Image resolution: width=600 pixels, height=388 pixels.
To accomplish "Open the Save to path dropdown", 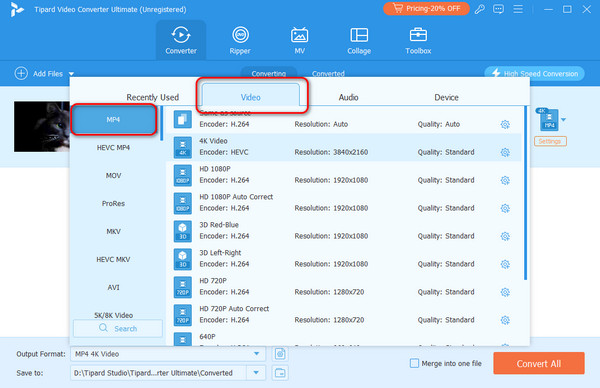I will (x=256, y=372).
